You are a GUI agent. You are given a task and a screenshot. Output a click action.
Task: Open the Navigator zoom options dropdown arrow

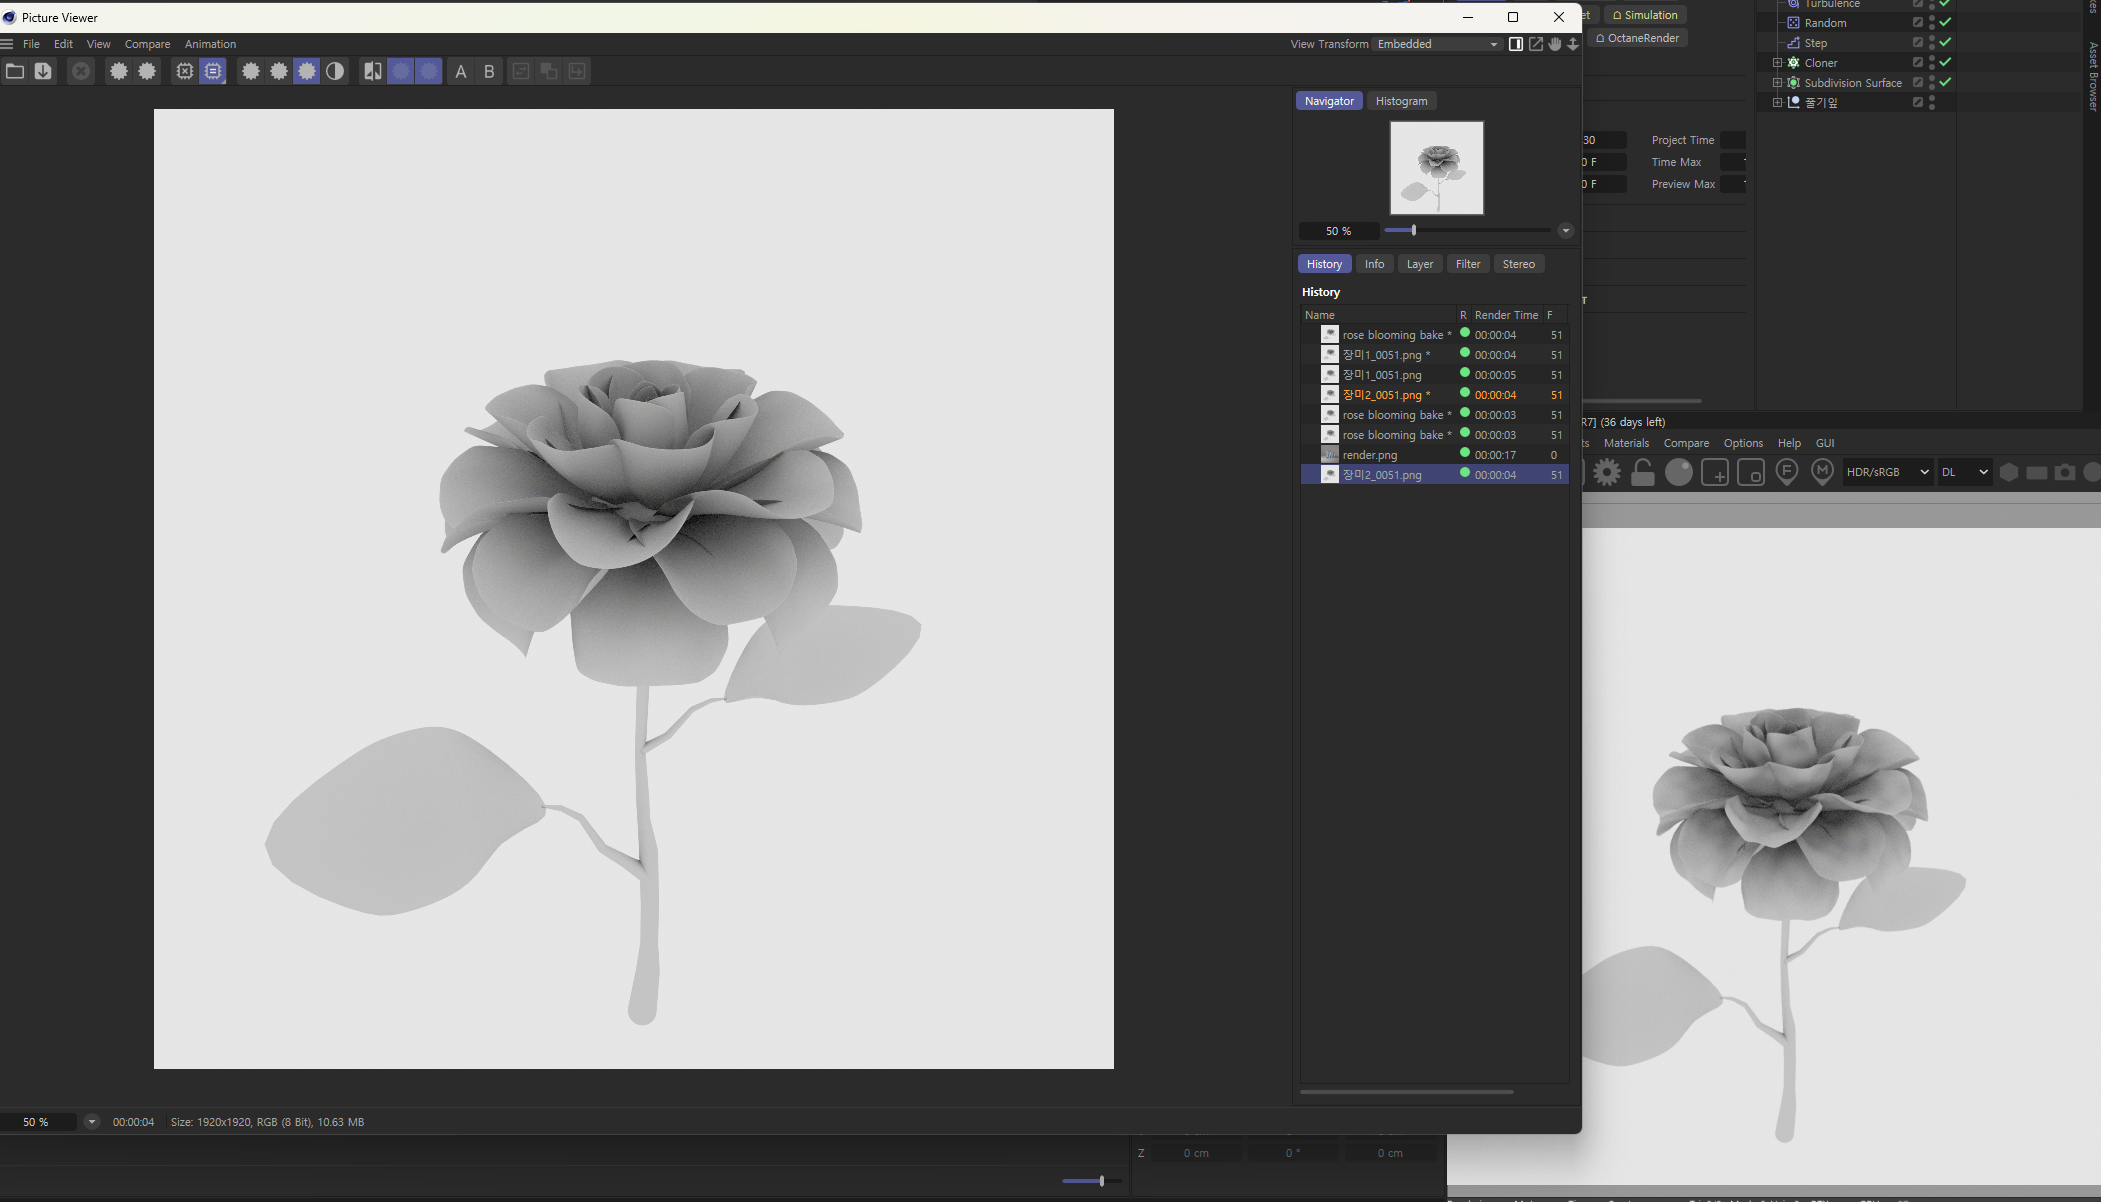pos(1566,231)
